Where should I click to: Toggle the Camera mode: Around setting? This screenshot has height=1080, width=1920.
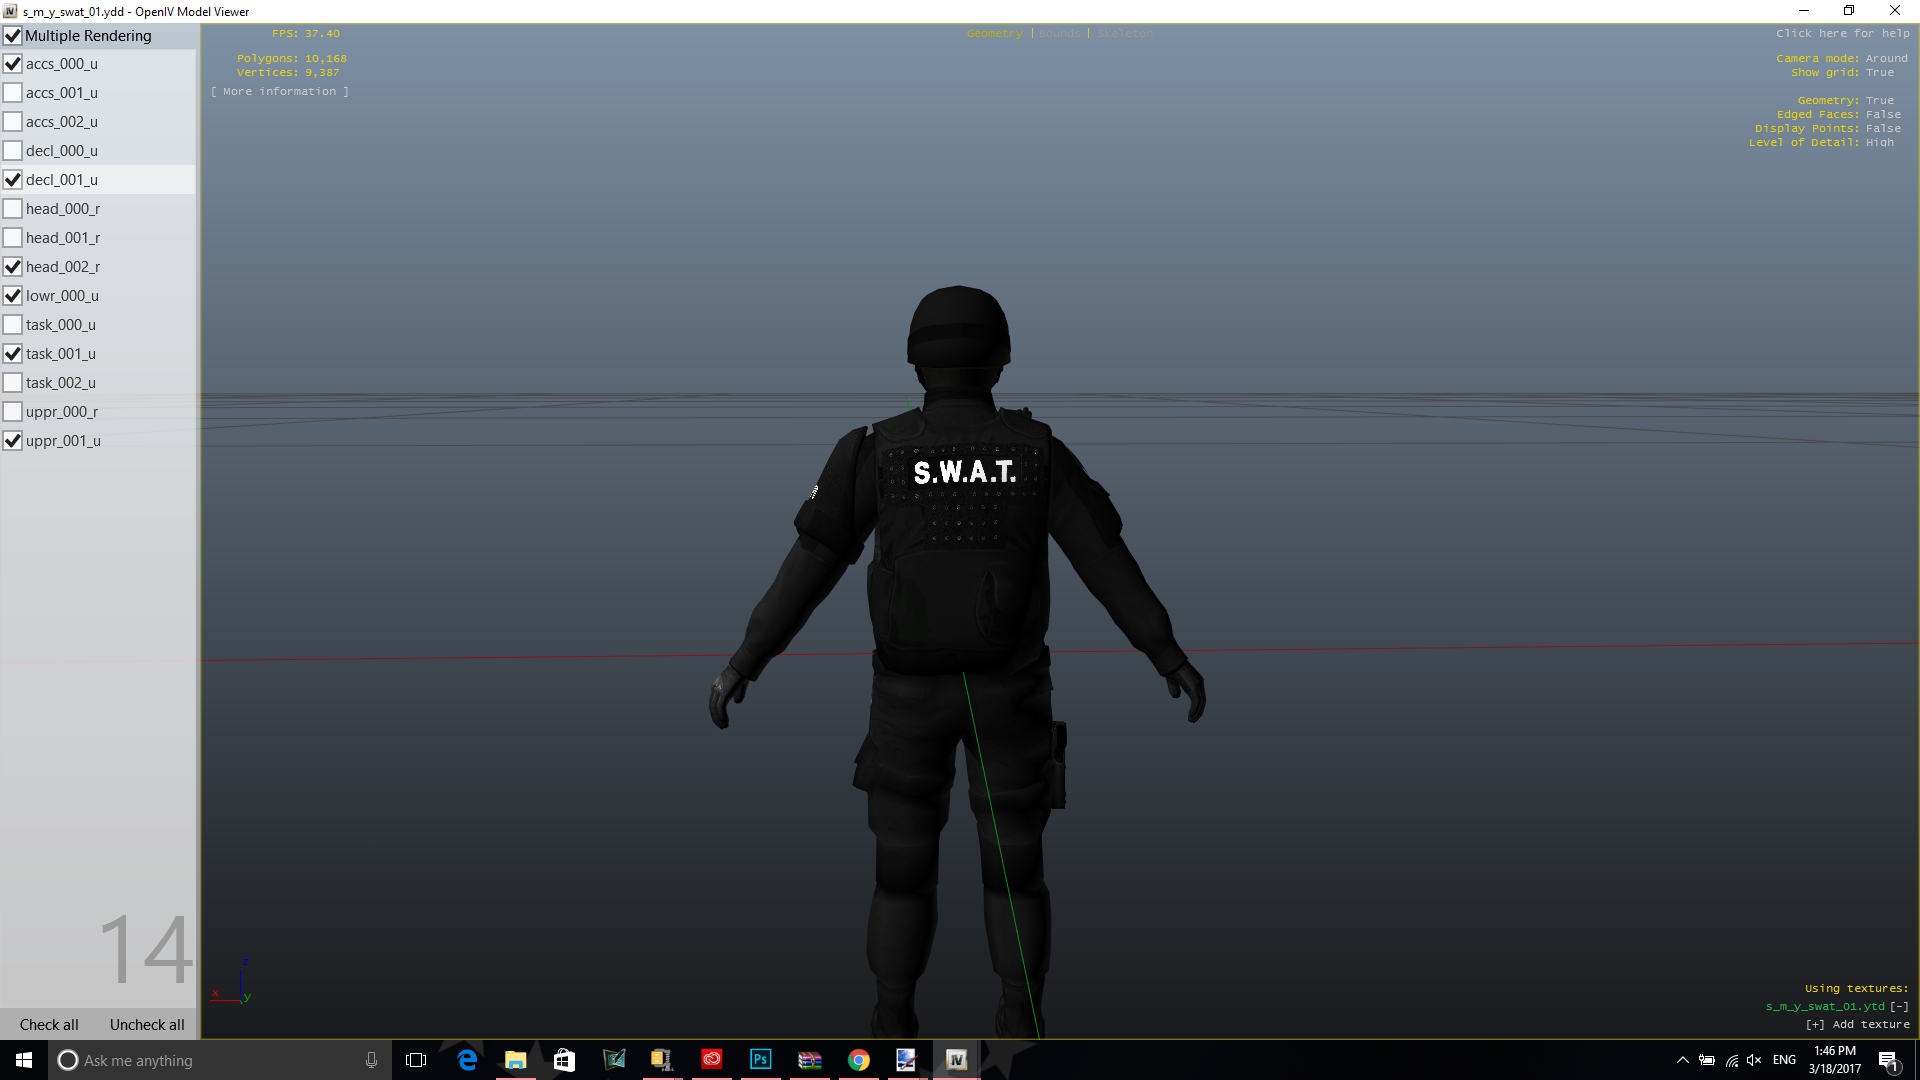[1842, 59]
